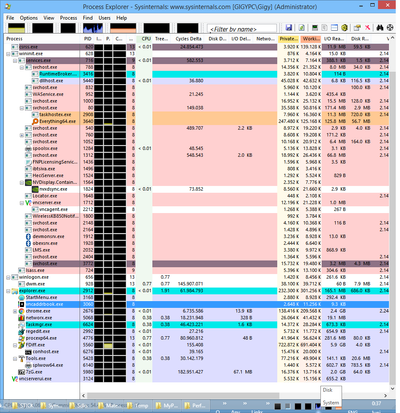Click the red X Kill Process icon
Image resolution: width=400 pixels, height=413 pixels.
tap(367, 28)
